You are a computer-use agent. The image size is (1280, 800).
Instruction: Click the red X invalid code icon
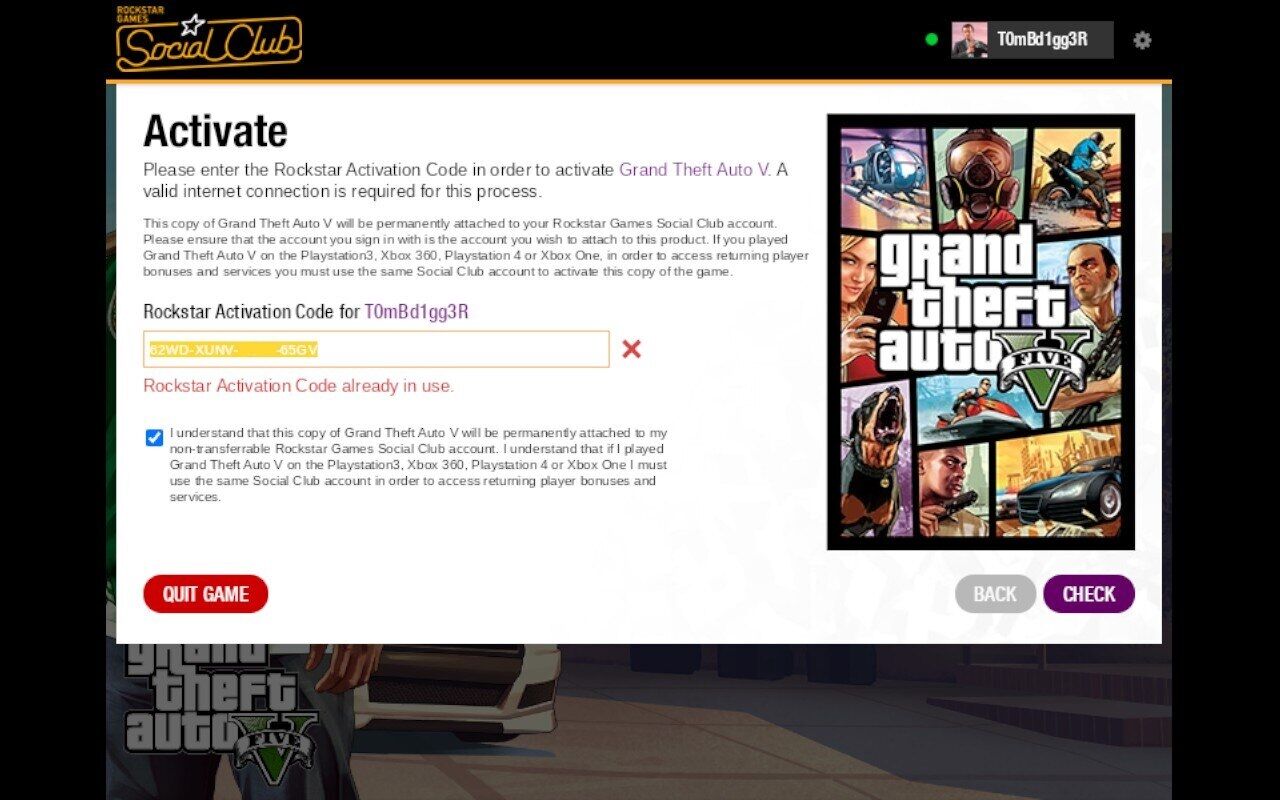631,349
